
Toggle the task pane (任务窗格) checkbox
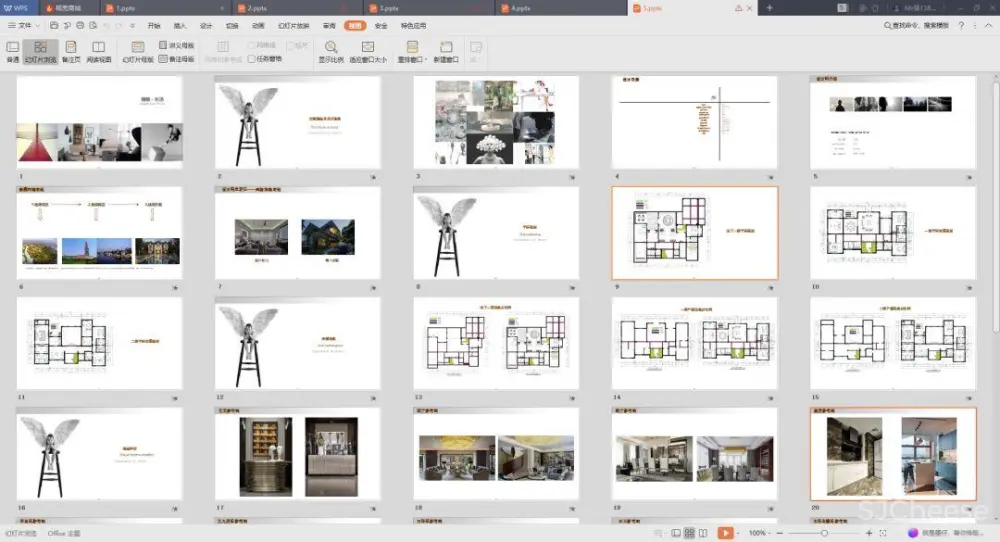tap(252, 59)
